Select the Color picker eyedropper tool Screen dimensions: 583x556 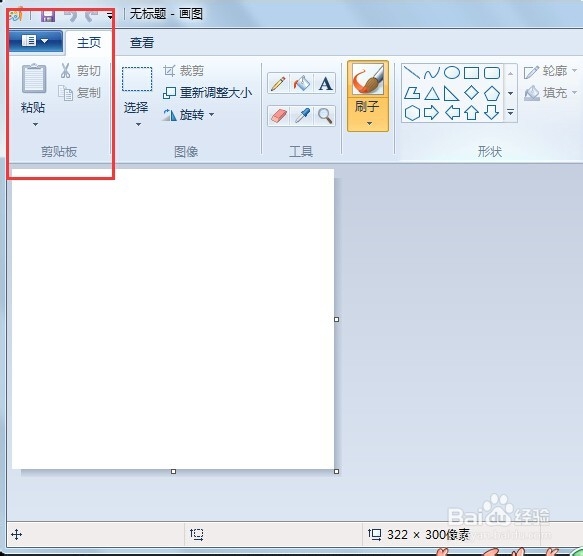pos(302,116)
